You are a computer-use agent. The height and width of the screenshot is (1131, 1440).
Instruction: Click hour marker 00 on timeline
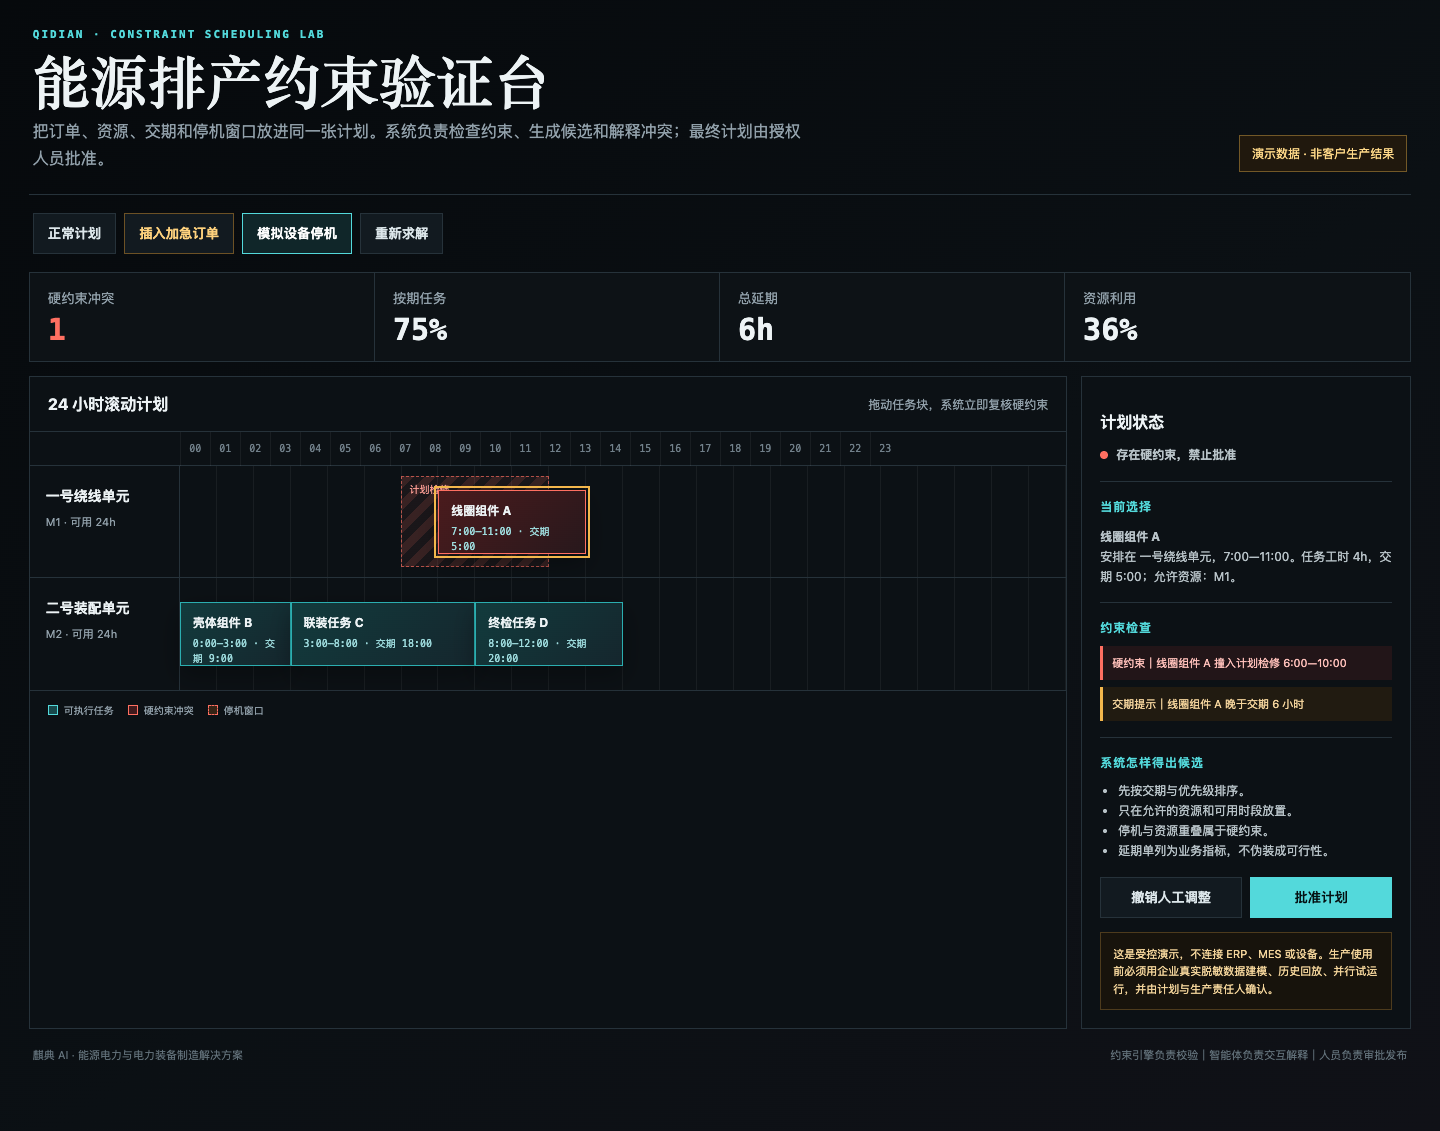[x=195, y=448]
